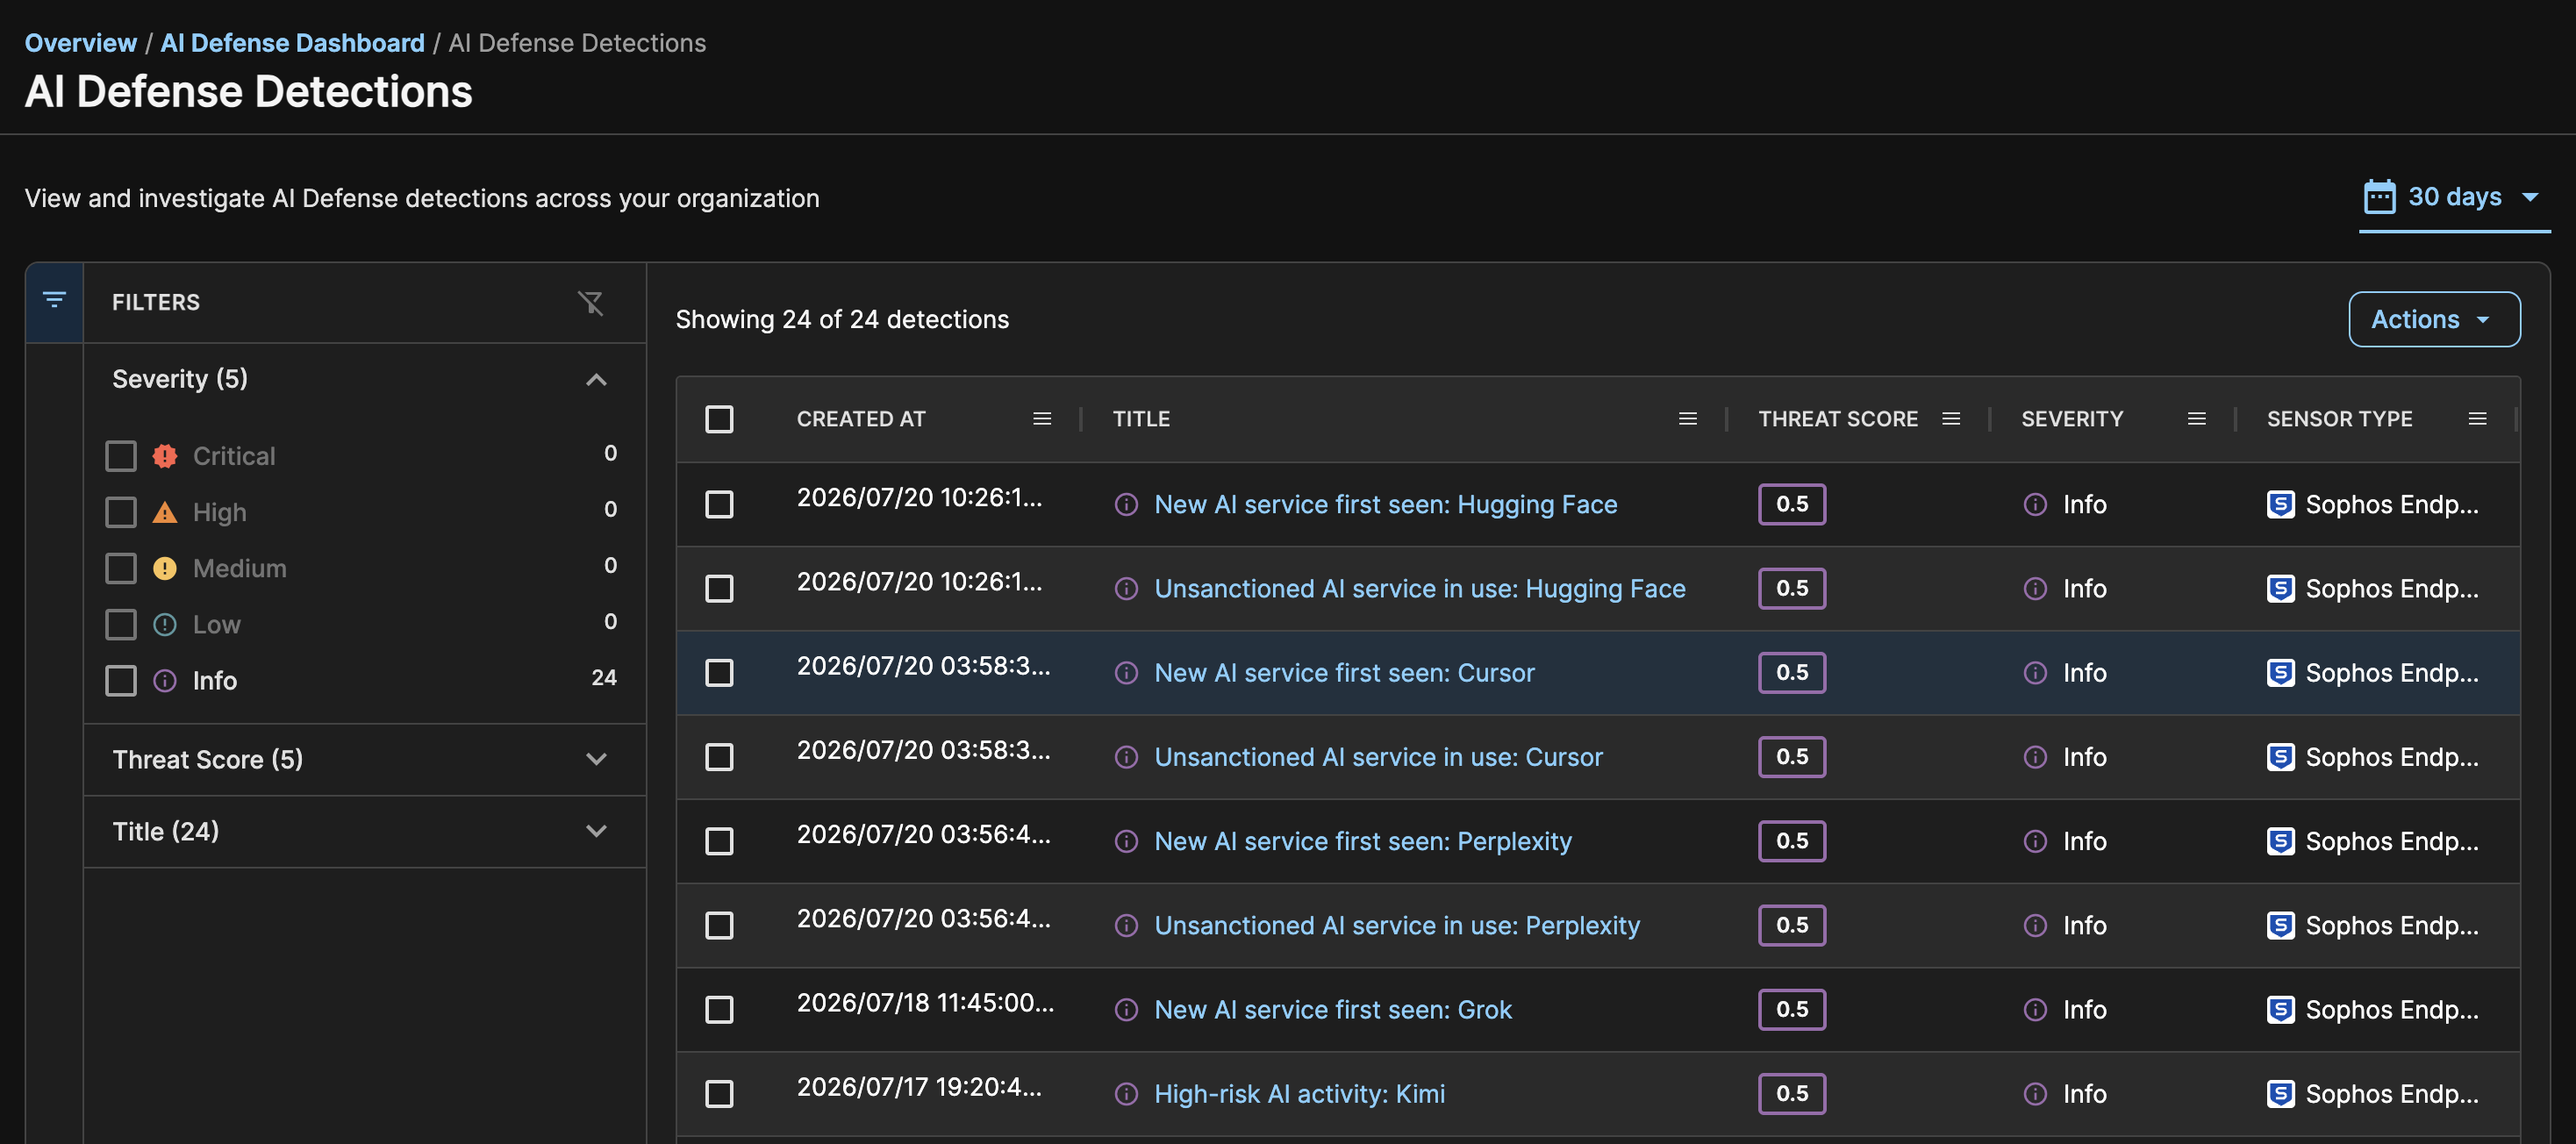Expand the Title (24) filter section
Screen dimensions: 2576x1144
(x=596, y=831)
